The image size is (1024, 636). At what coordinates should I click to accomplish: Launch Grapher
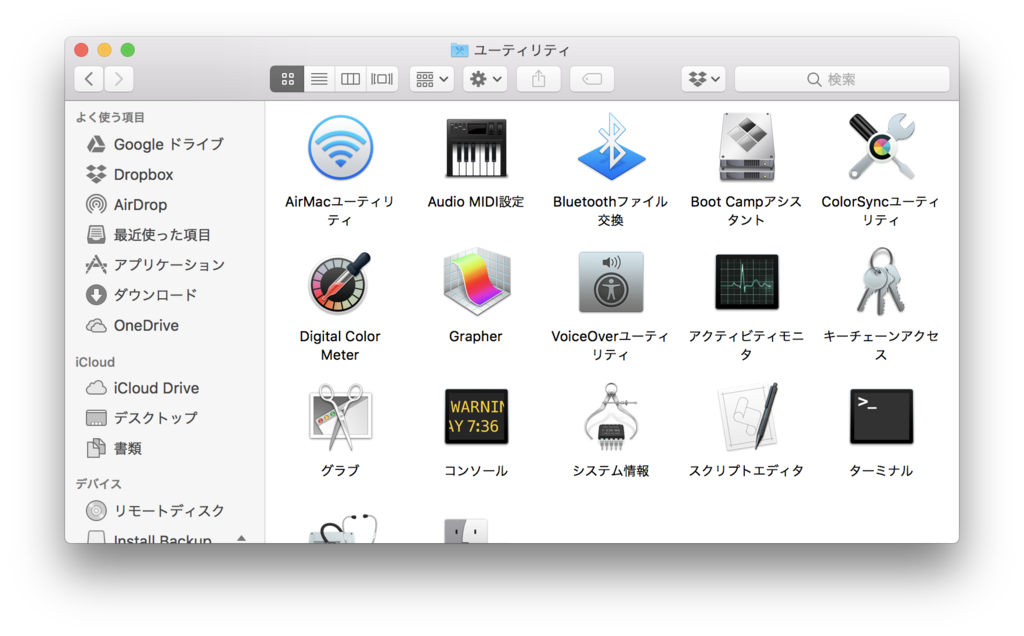point(475,282)
